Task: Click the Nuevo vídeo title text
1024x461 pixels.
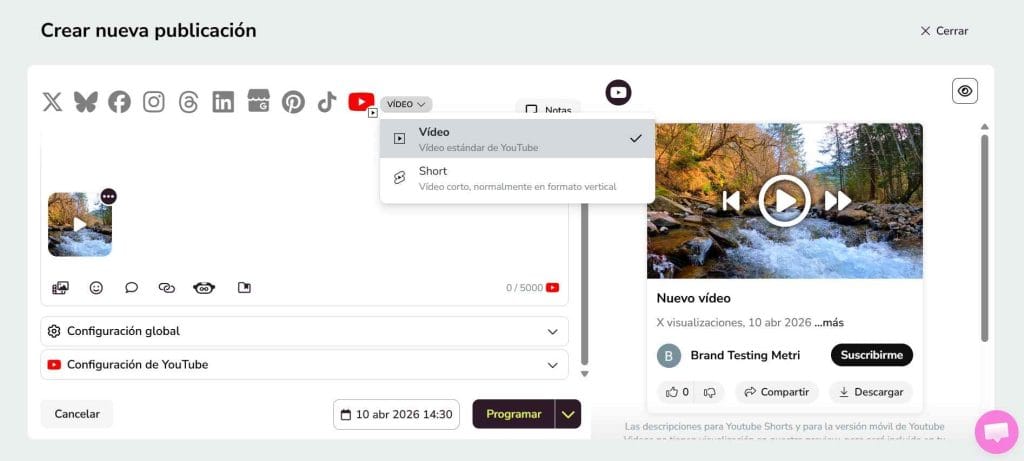Action: pyautogui.click(x=694, y=298)
